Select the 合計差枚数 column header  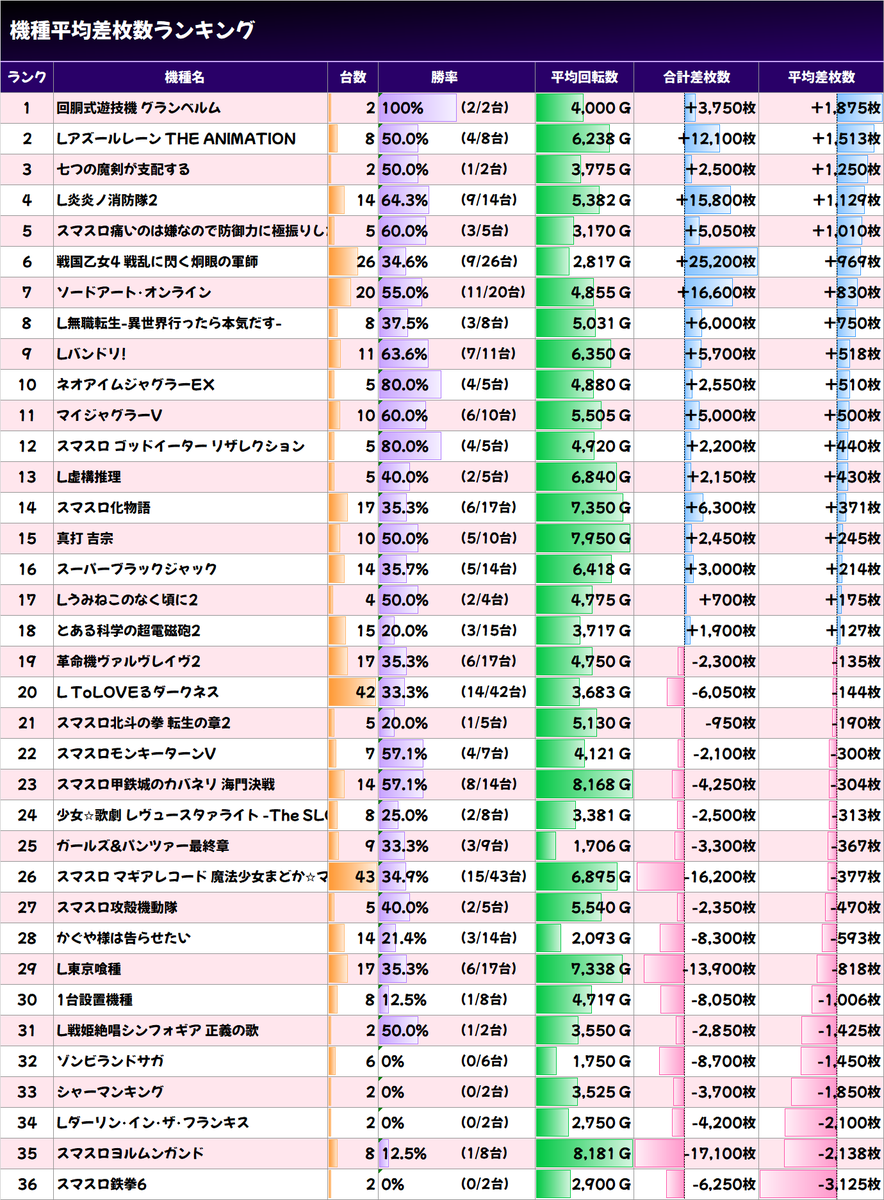click(696, 77)
